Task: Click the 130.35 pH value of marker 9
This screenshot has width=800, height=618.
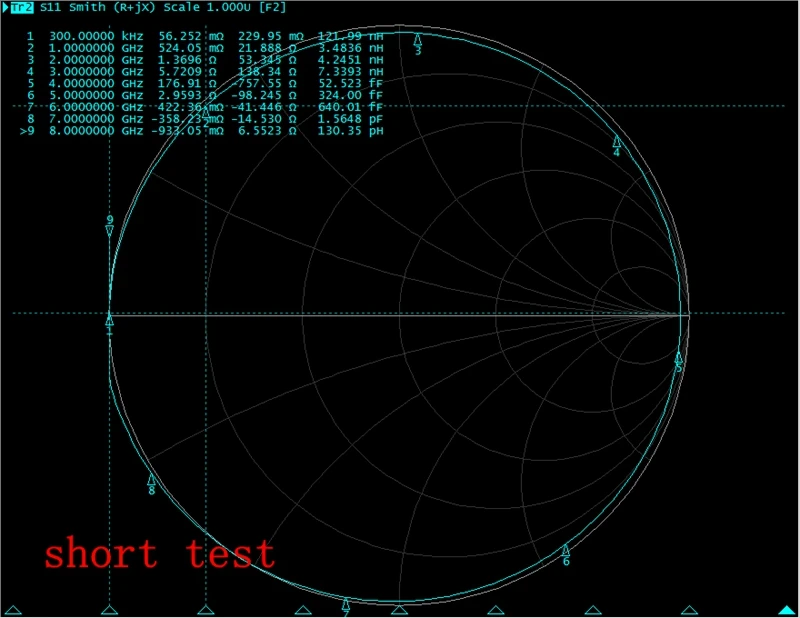Action: point(351,131)
